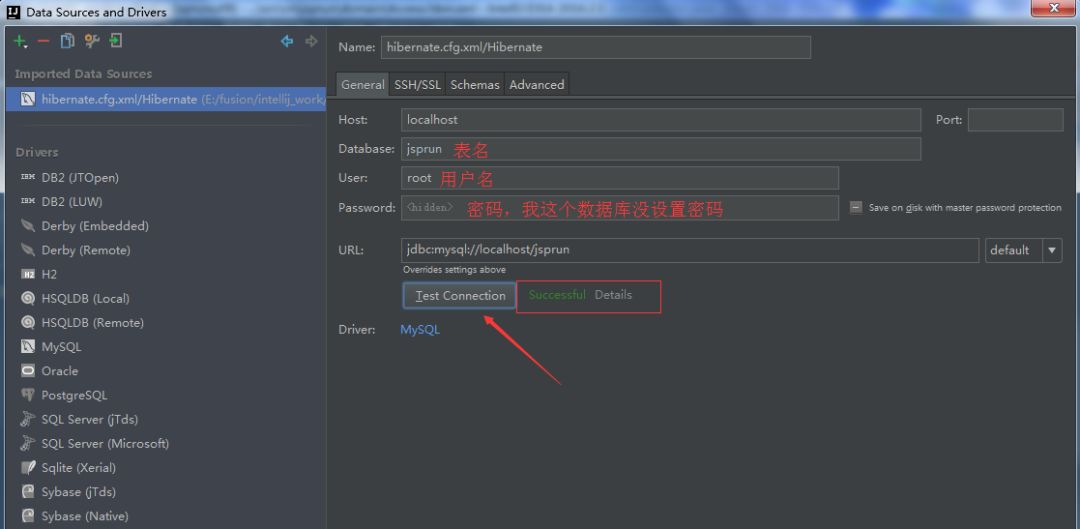This screenshot has width=1080, height=529.
Task: Switch to the SSH/SSL tab
Action: [x=417, y=85]
